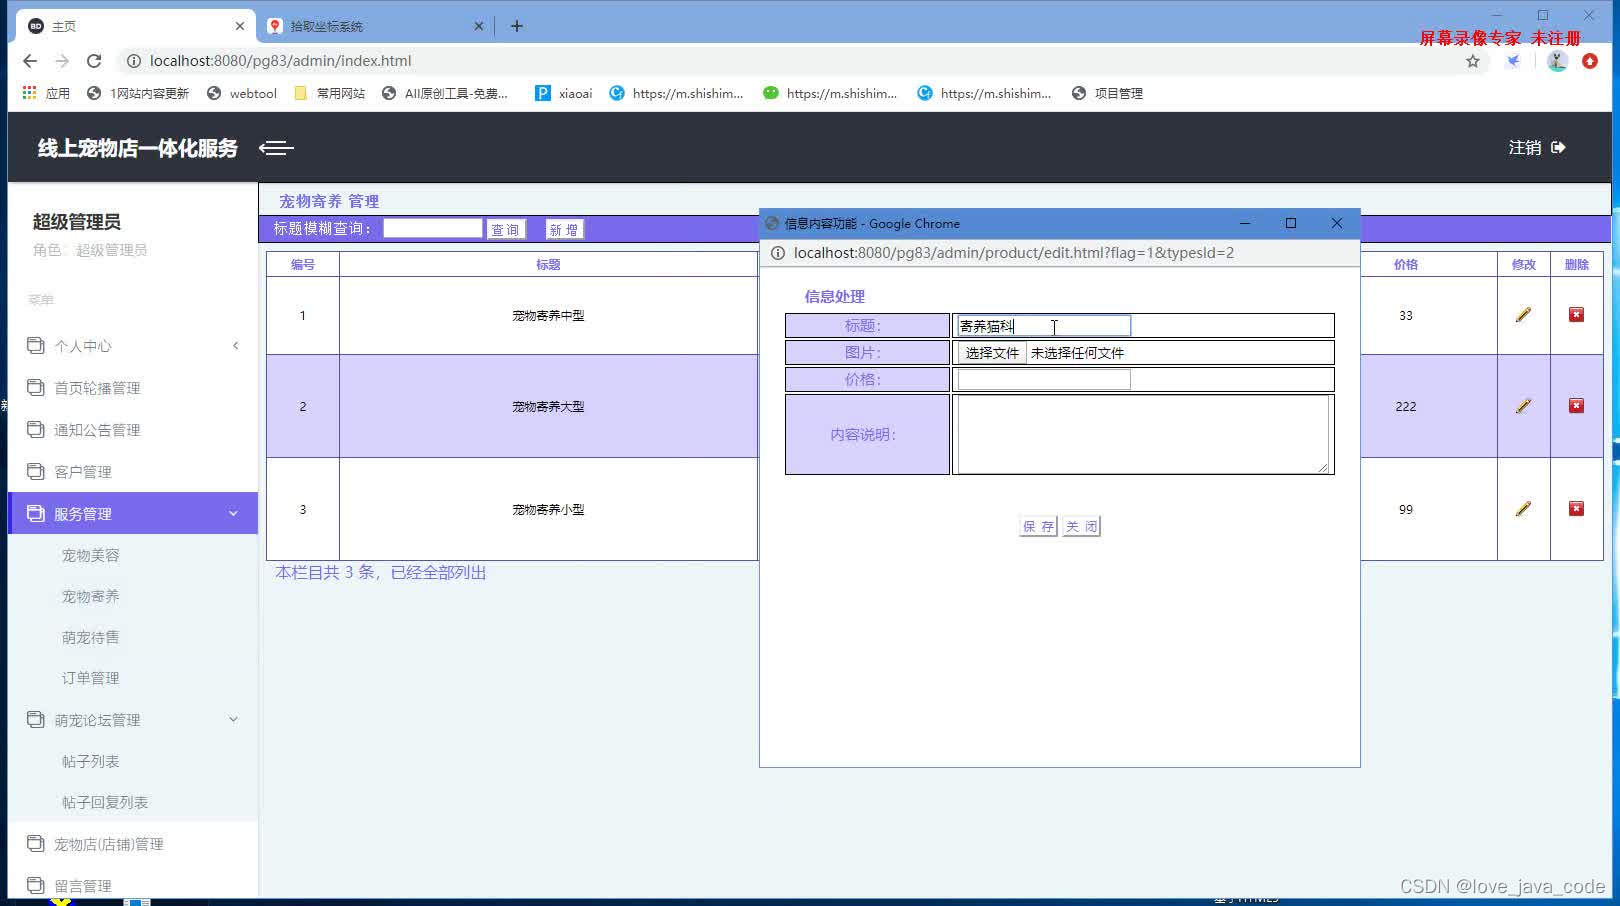Click the browser back arrow
Screen dimensions: 1620x906
(30, 61)
